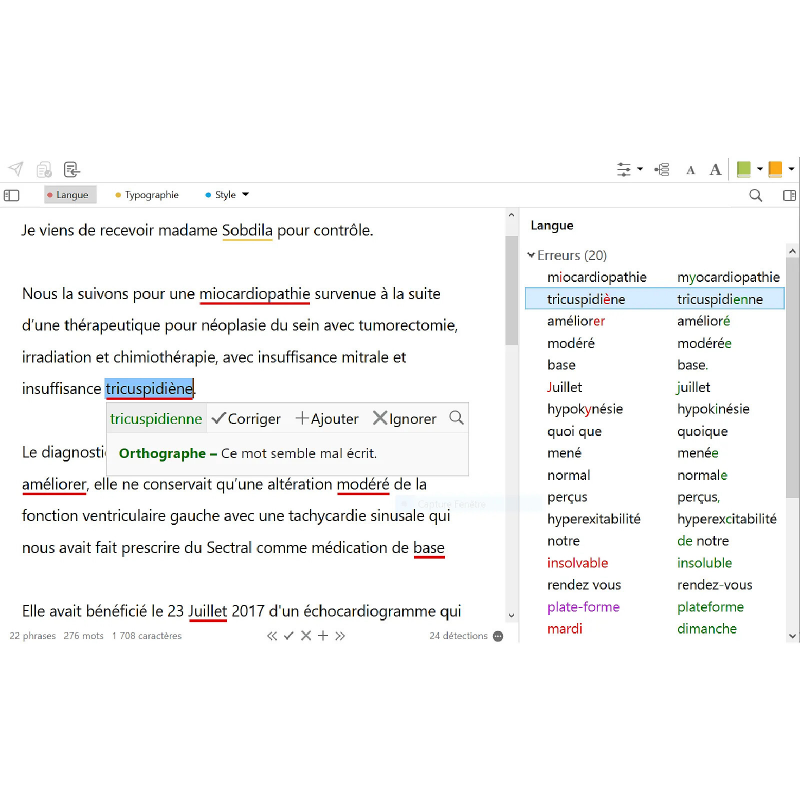
Task: Collapse the Erreurs (20) list
Action: [532, 255]
